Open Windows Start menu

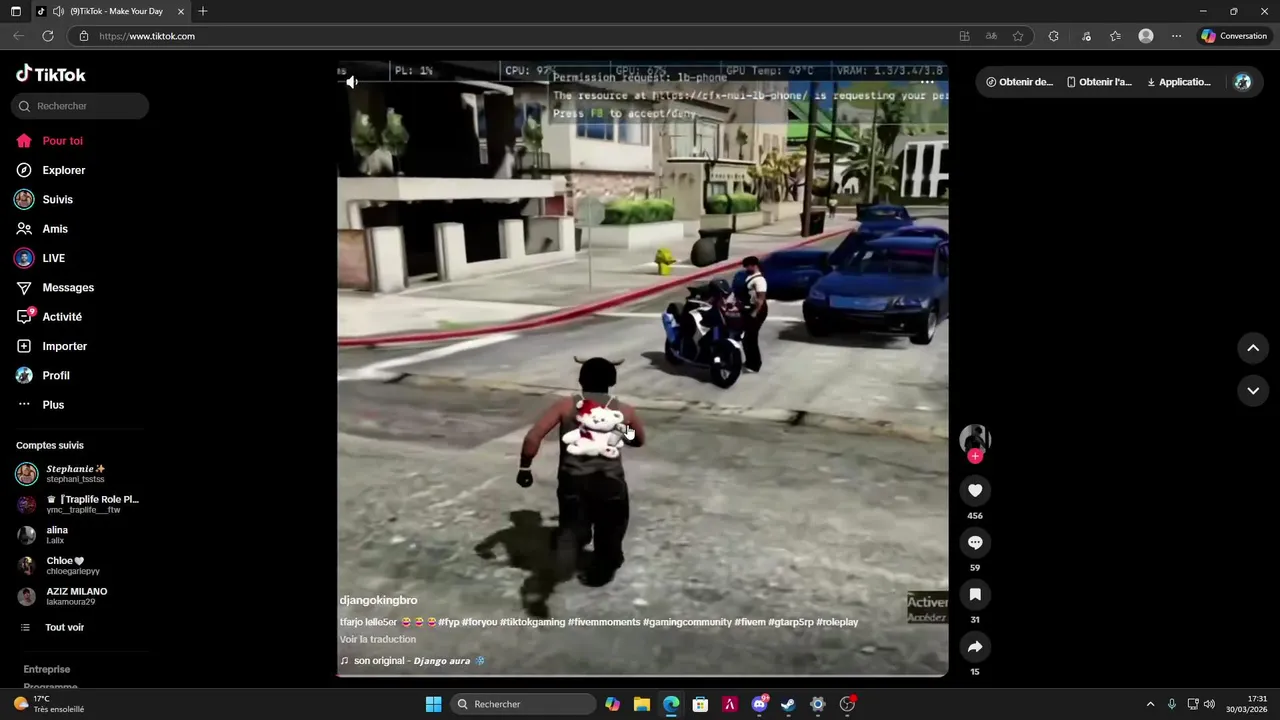[x=433, y=704]
